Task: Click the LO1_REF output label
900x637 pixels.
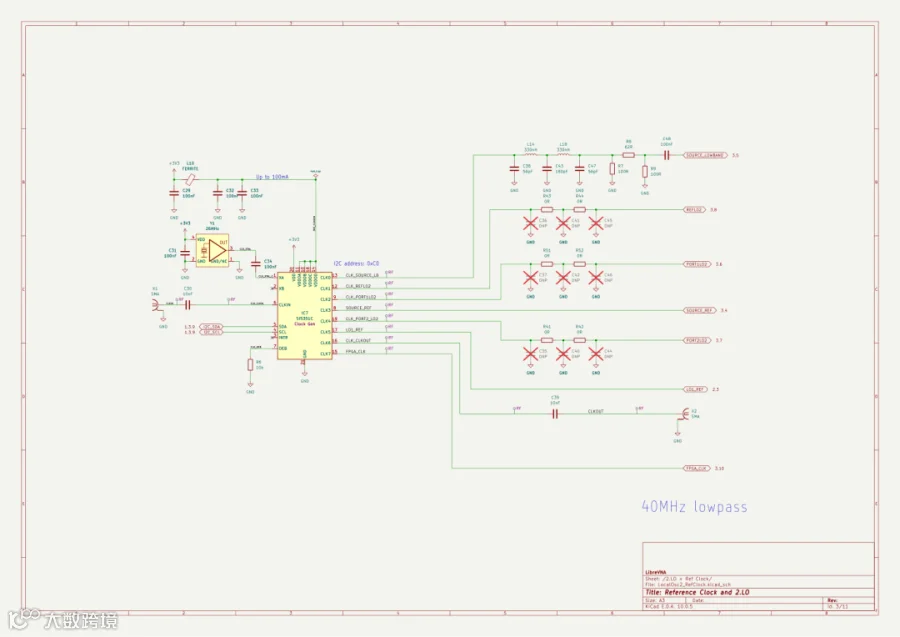Action: click(x=695, y=389)
